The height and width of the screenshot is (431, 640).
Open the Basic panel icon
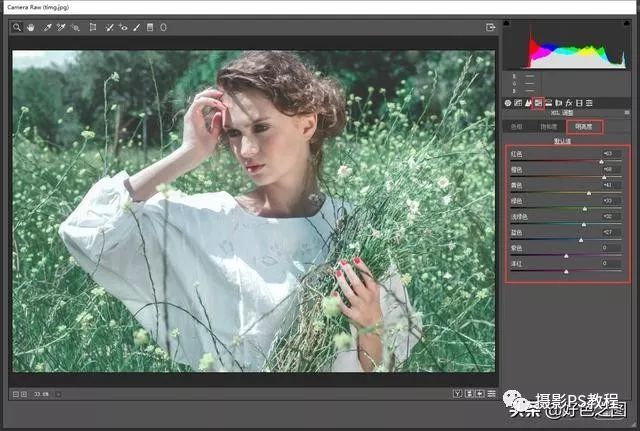508,102
